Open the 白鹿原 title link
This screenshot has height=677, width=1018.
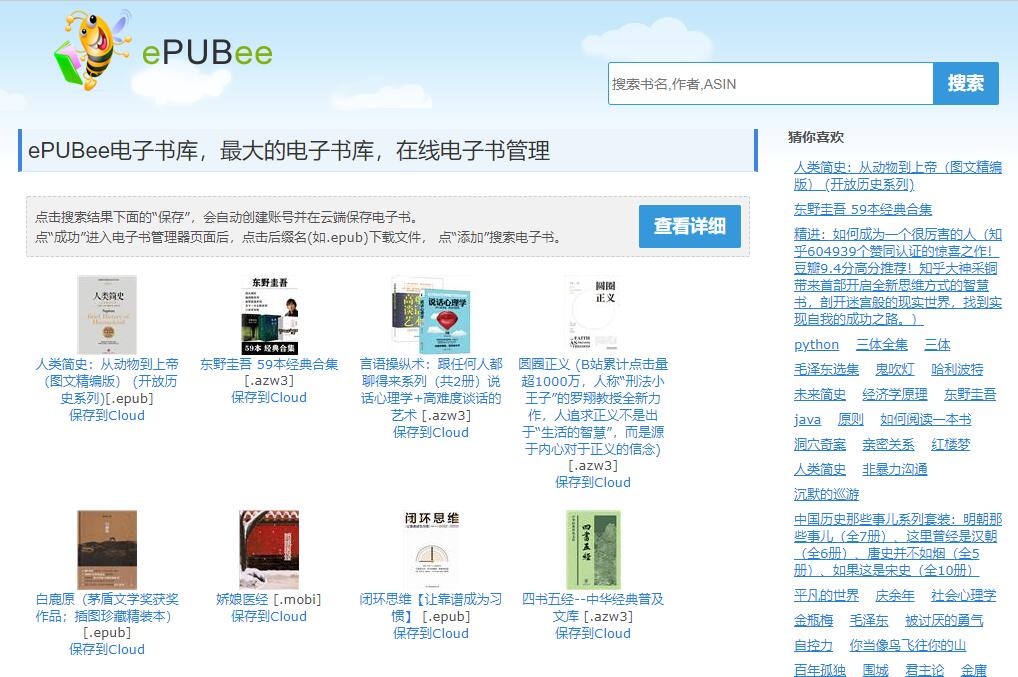[x=107, y=608]
